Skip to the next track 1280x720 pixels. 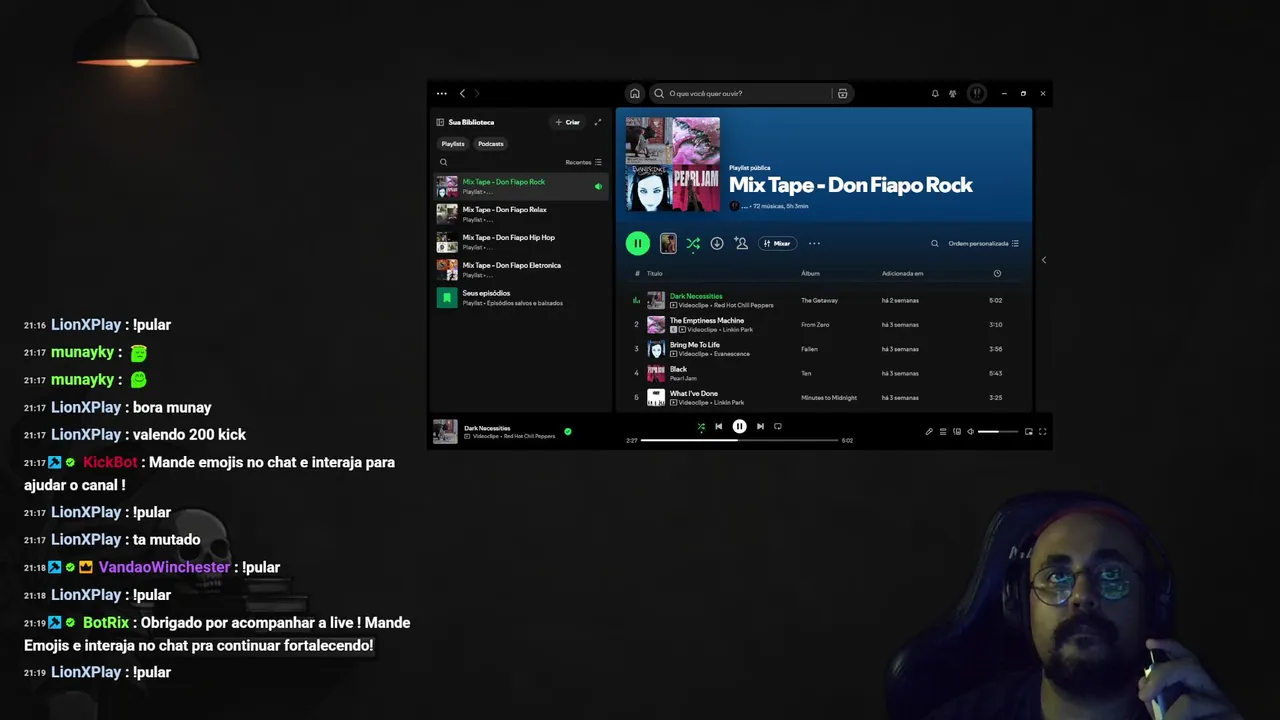point(760,426)
